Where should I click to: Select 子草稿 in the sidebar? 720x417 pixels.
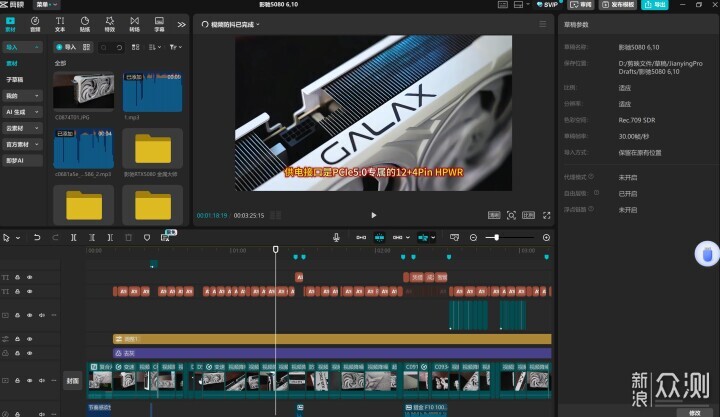click(15, 79)
